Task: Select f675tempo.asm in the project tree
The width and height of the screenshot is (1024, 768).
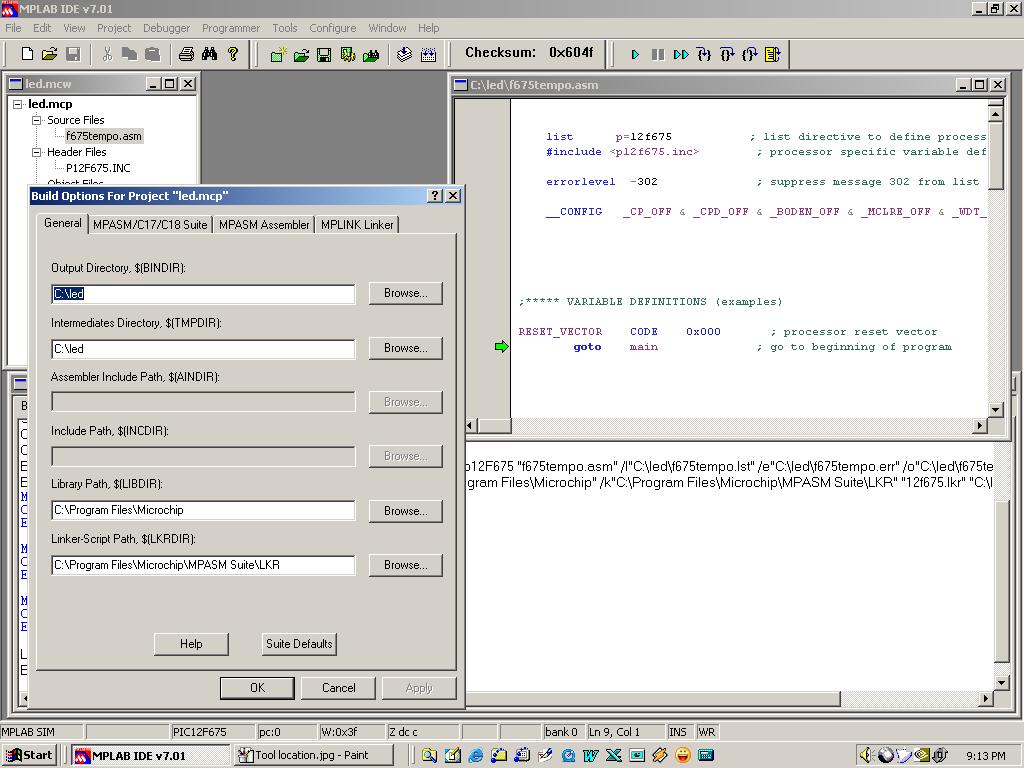Action: (104, 136)
